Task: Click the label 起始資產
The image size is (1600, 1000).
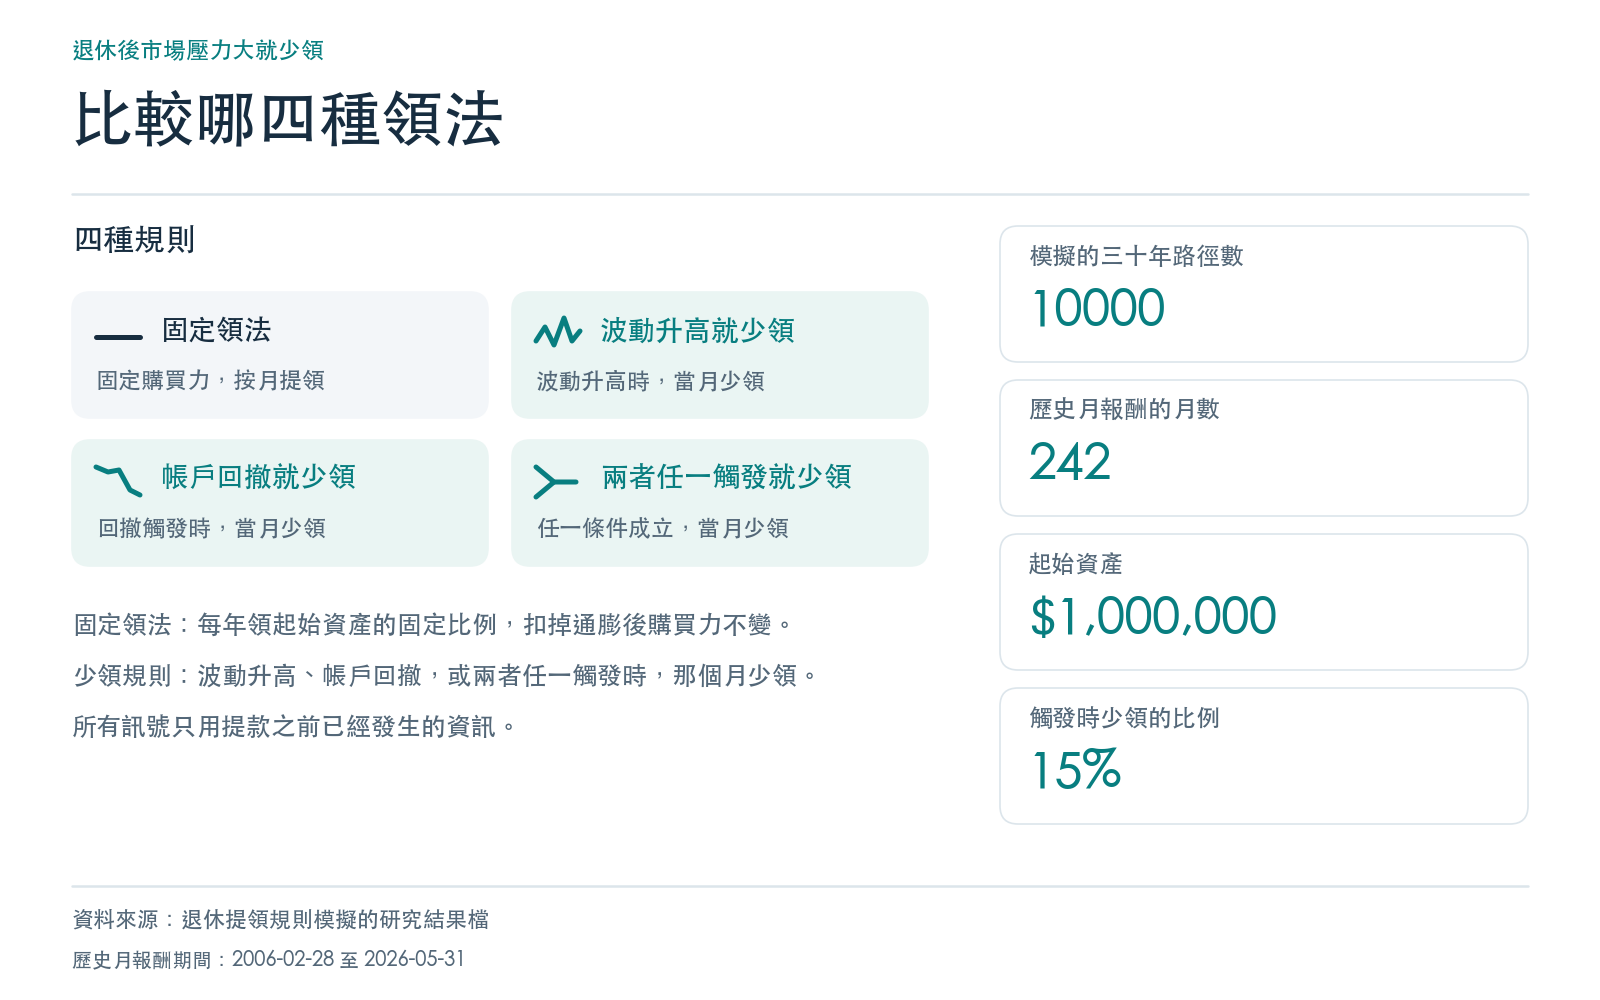Action: pyautogui.click(x=1076, y=564)
